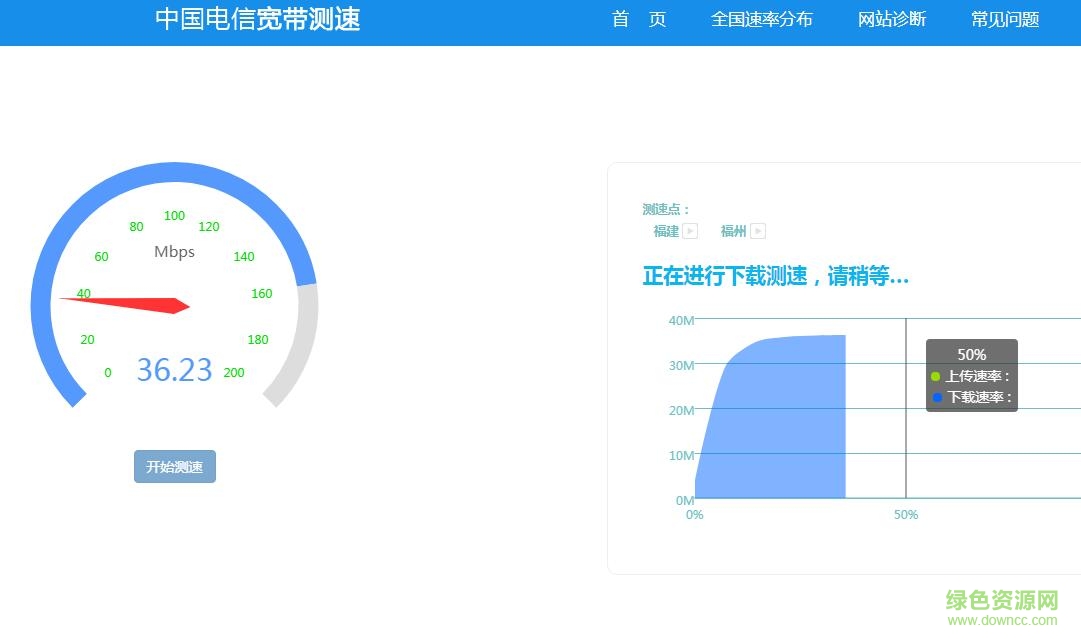Viewport: 1081px width, 639px height.
Task: Open the 网站诊断 page from the navigation bar
Action: 892,19
